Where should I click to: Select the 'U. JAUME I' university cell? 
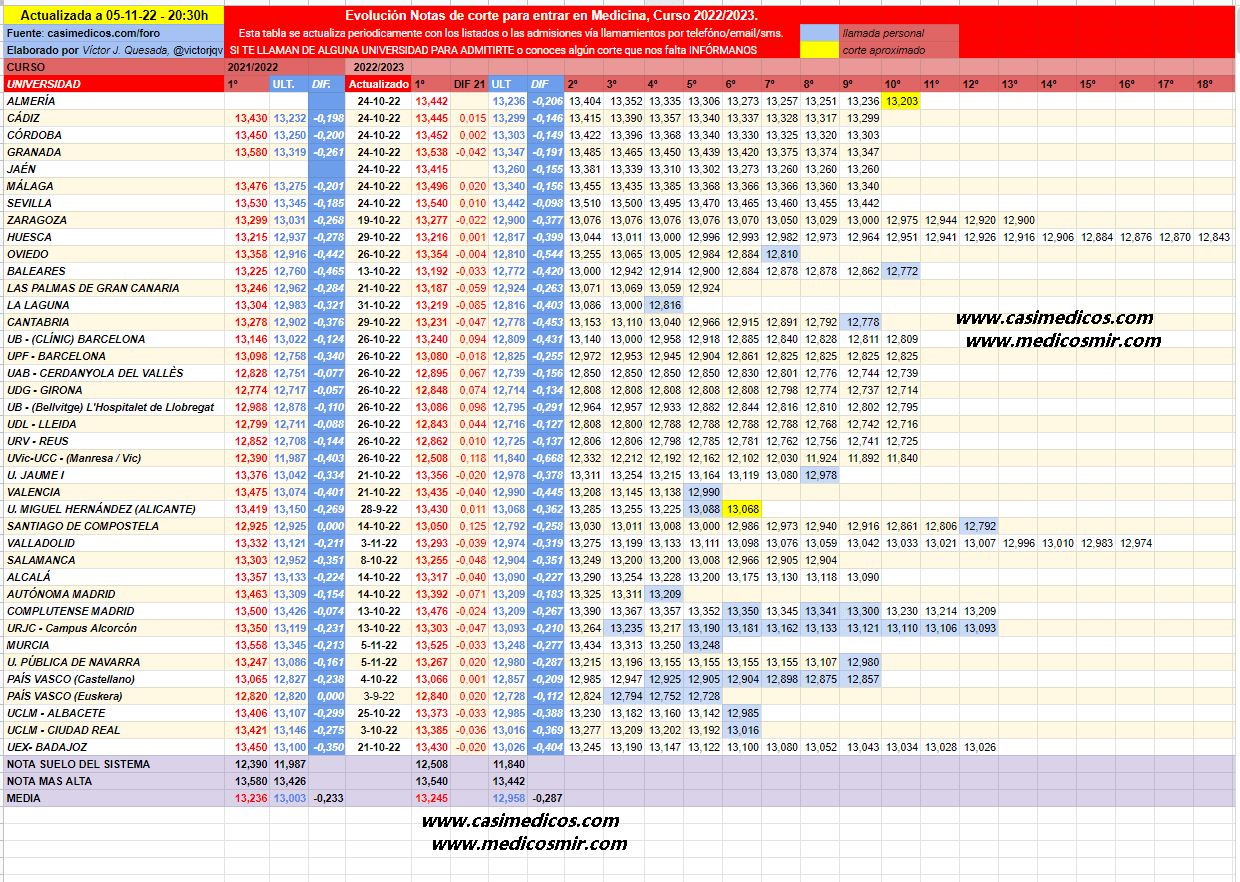pos(114,475)
